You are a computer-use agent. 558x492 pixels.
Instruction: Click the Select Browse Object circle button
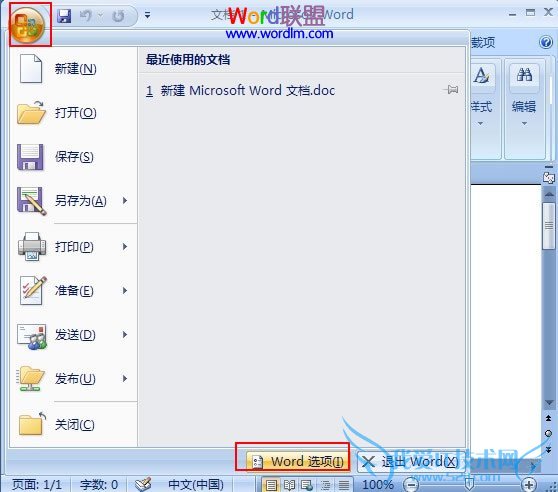(x=549, y=433)
